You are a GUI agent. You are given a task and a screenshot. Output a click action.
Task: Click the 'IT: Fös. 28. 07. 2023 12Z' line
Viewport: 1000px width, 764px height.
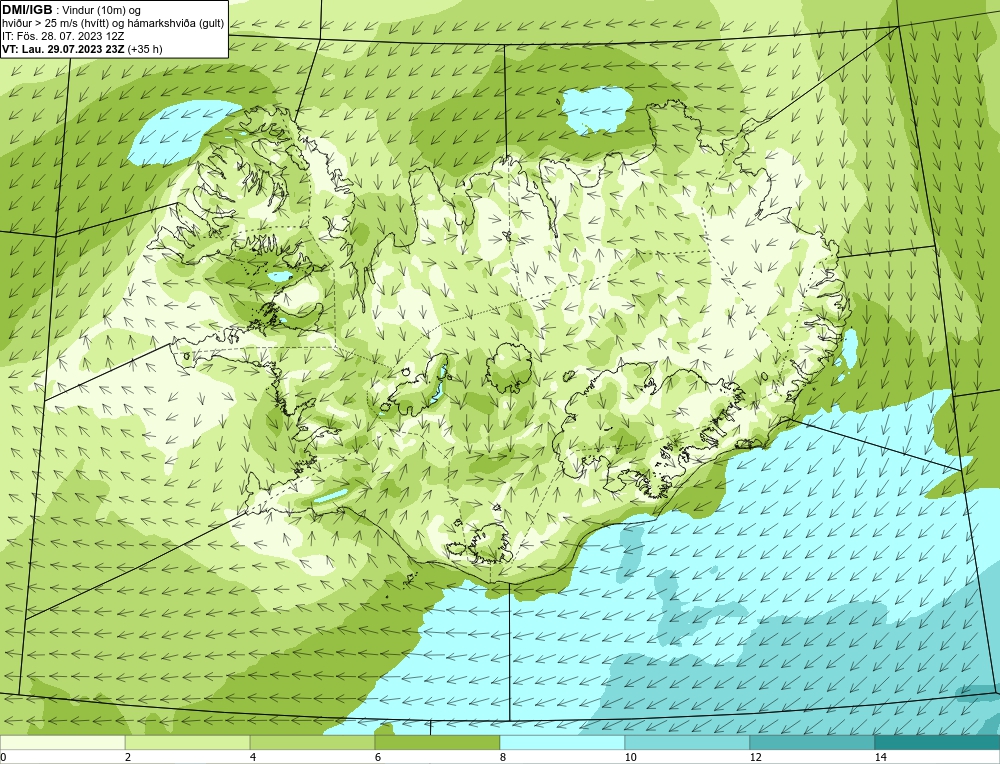63,36
